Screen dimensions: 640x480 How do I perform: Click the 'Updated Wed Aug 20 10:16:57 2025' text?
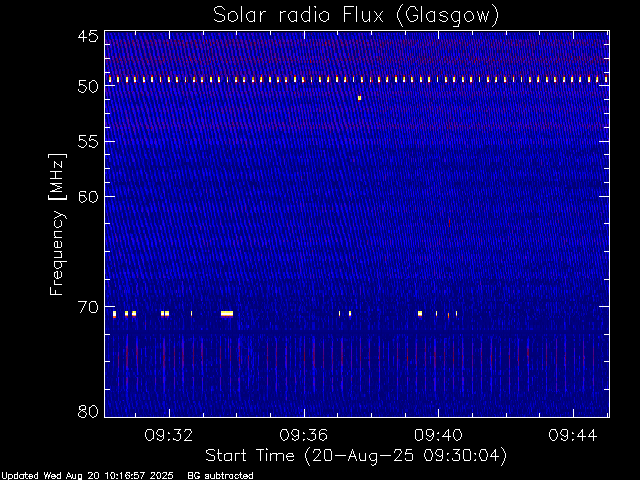point(87,476)
